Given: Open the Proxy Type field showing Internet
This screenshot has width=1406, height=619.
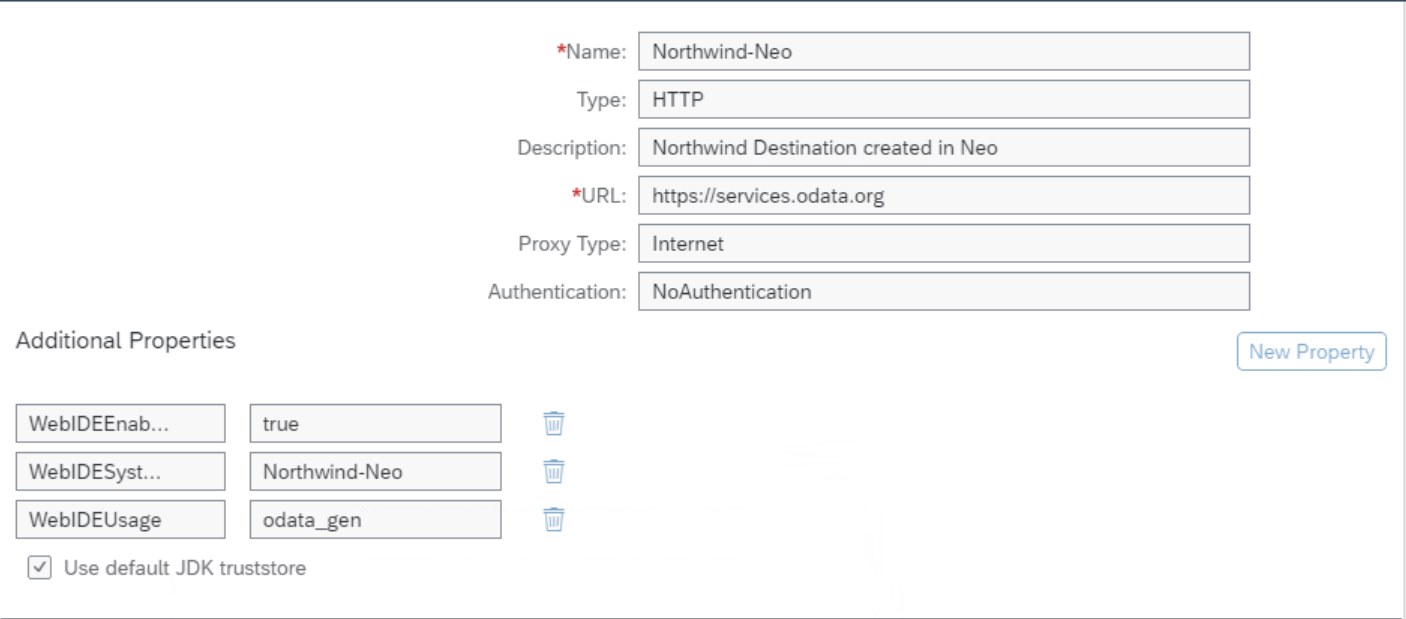Looking at the screenshot, I should tap(944, 244).
